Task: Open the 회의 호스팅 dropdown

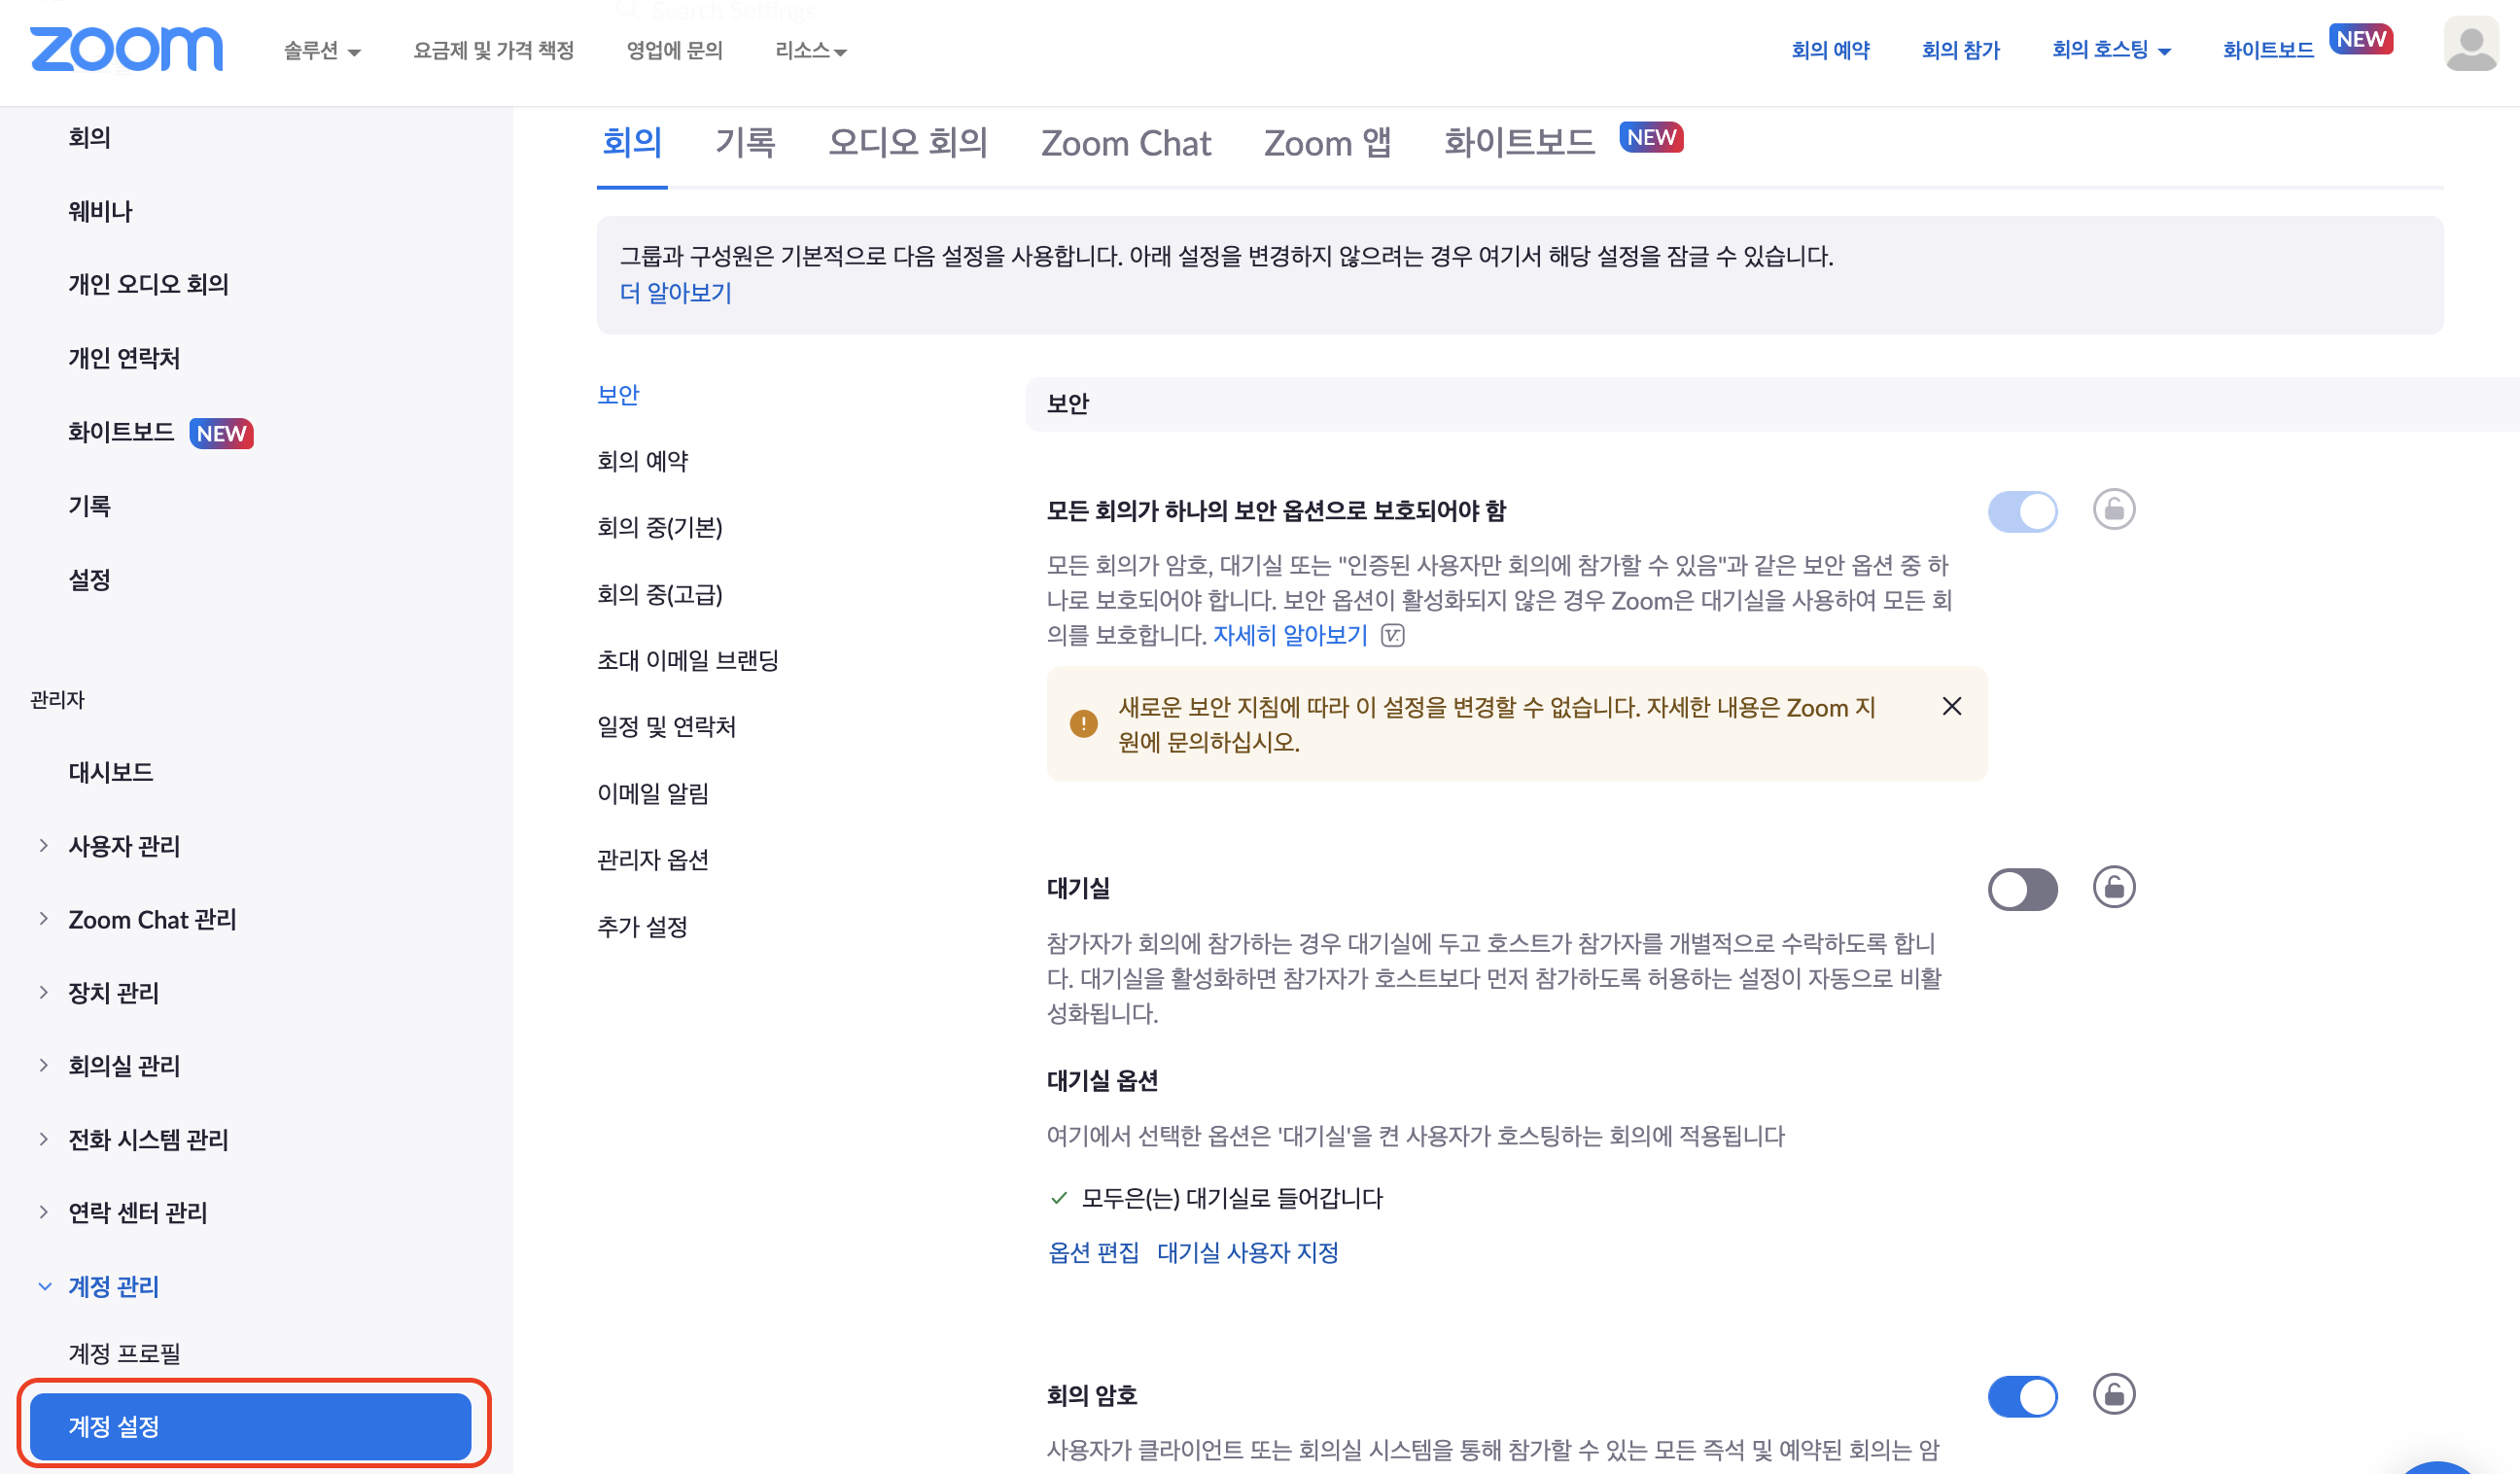Action: [x=2110, y=50]
